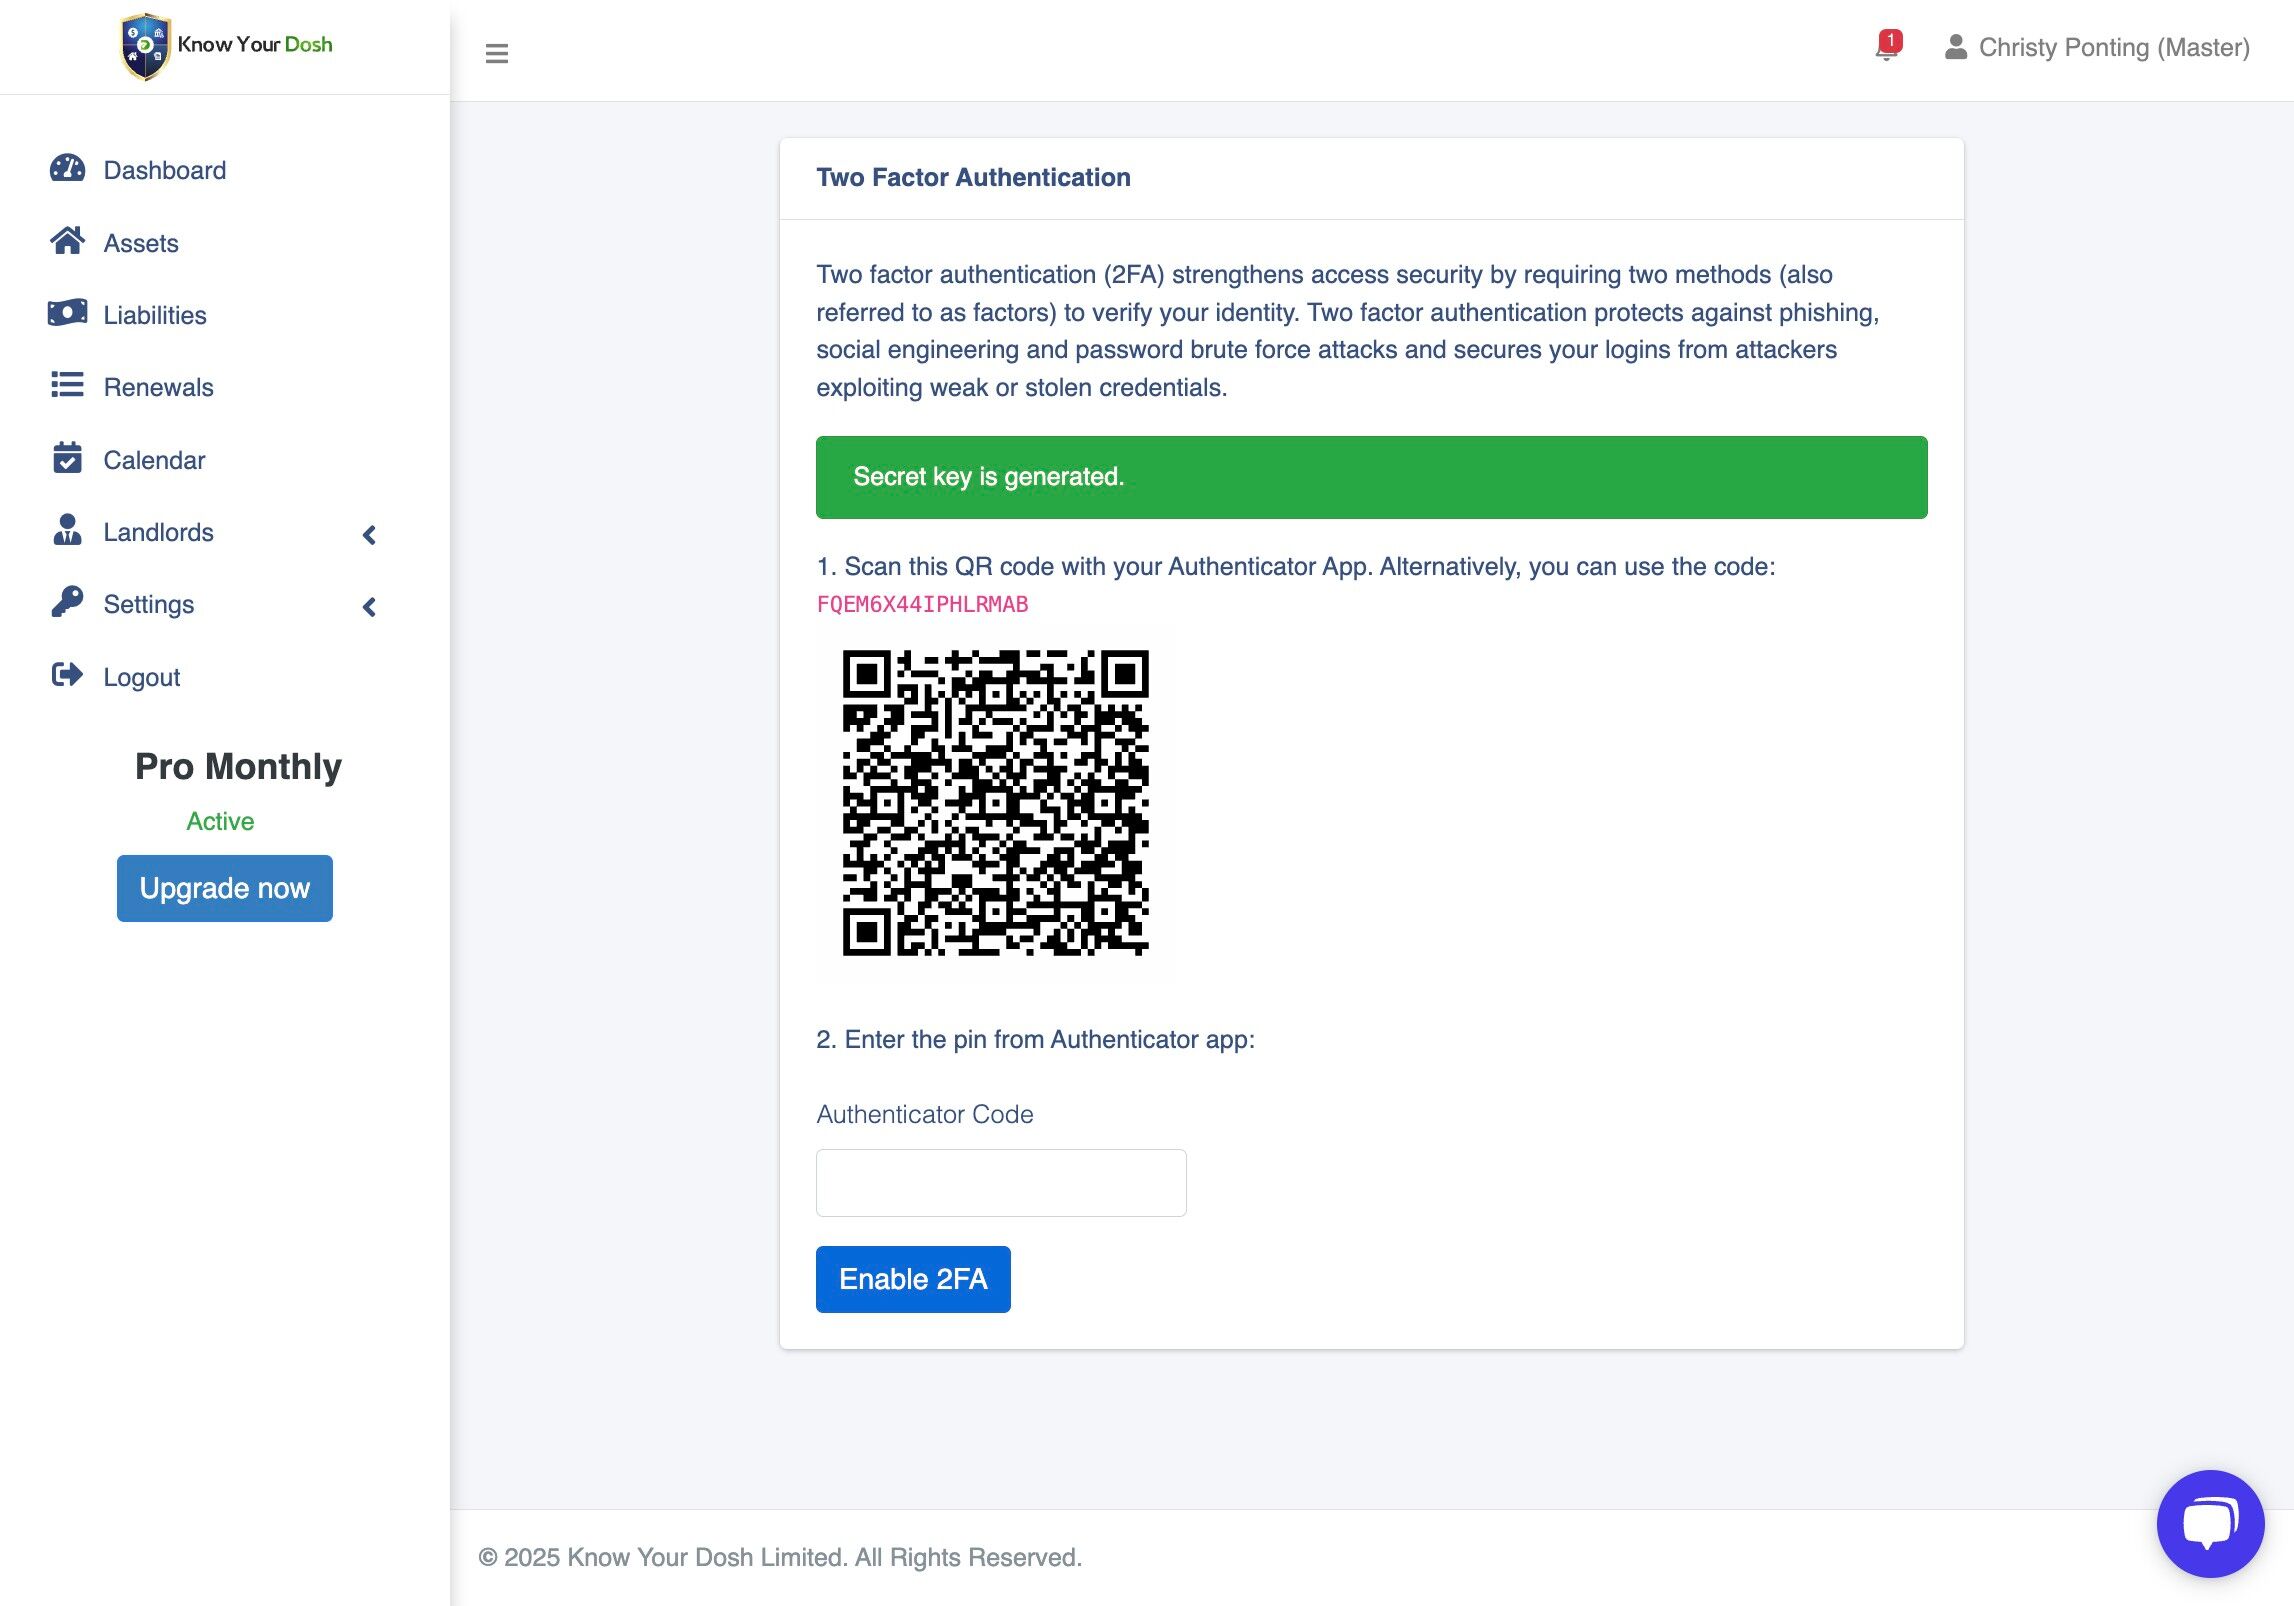Toggle sidebar with hamburger menu icon
The width and height of the screenshot is (2294, 1606).
[x=496, y=53]
